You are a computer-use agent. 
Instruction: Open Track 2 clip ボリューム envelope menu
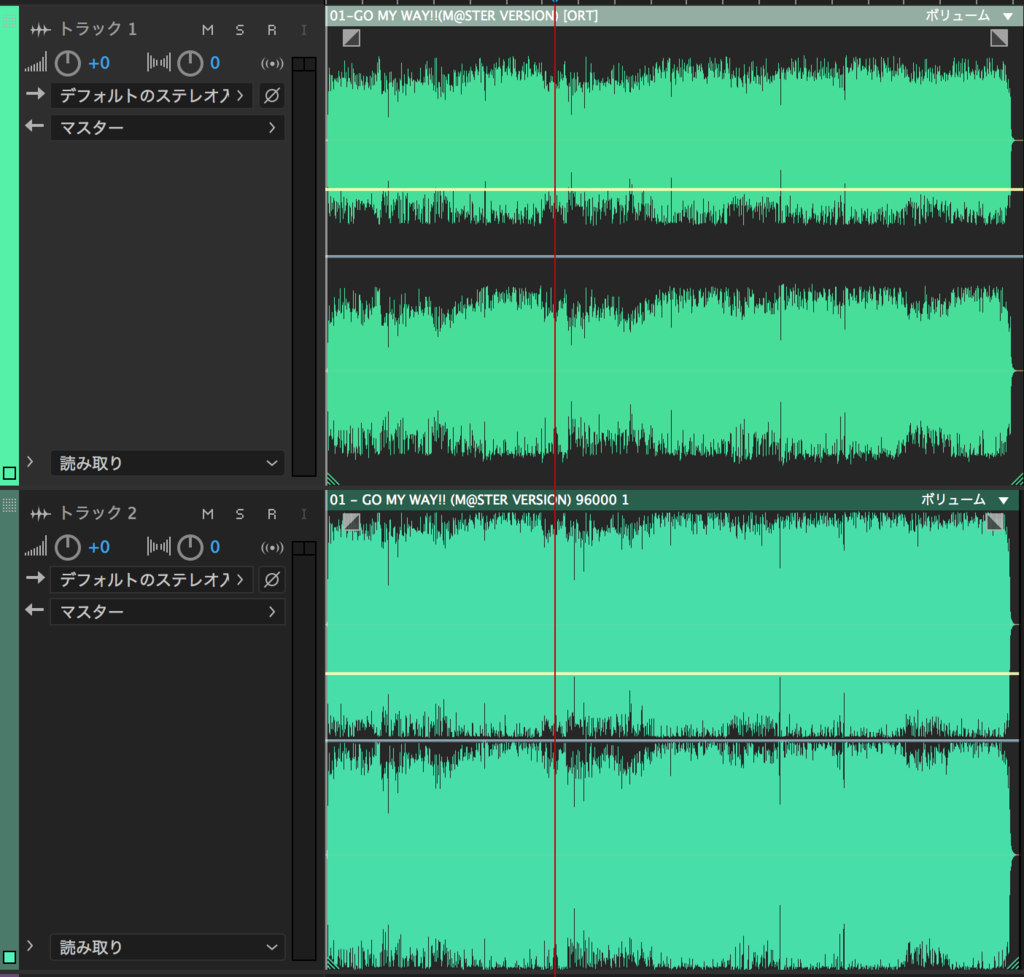pyautogui.click(x=965, y=500)
